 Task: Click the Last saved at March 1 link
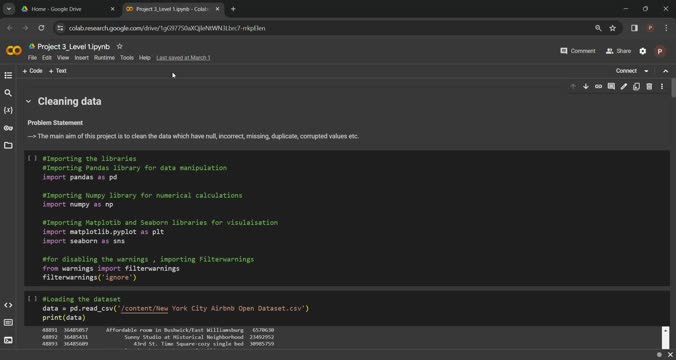pos(183,58)
